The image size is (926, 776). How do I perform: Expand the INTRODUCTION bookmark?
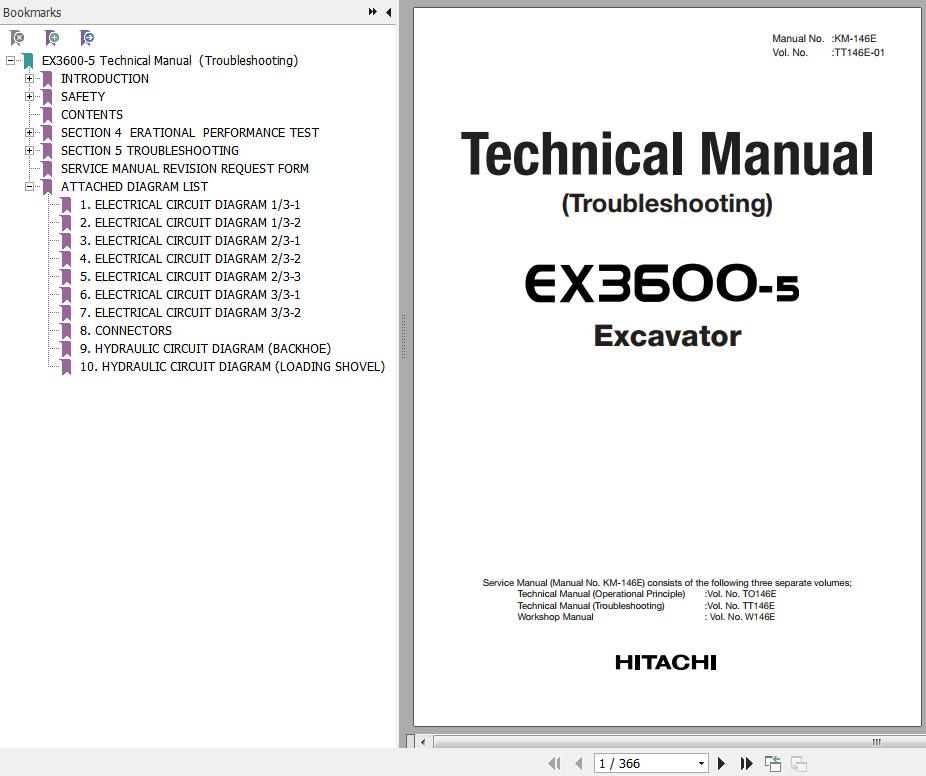pos(29,79)
